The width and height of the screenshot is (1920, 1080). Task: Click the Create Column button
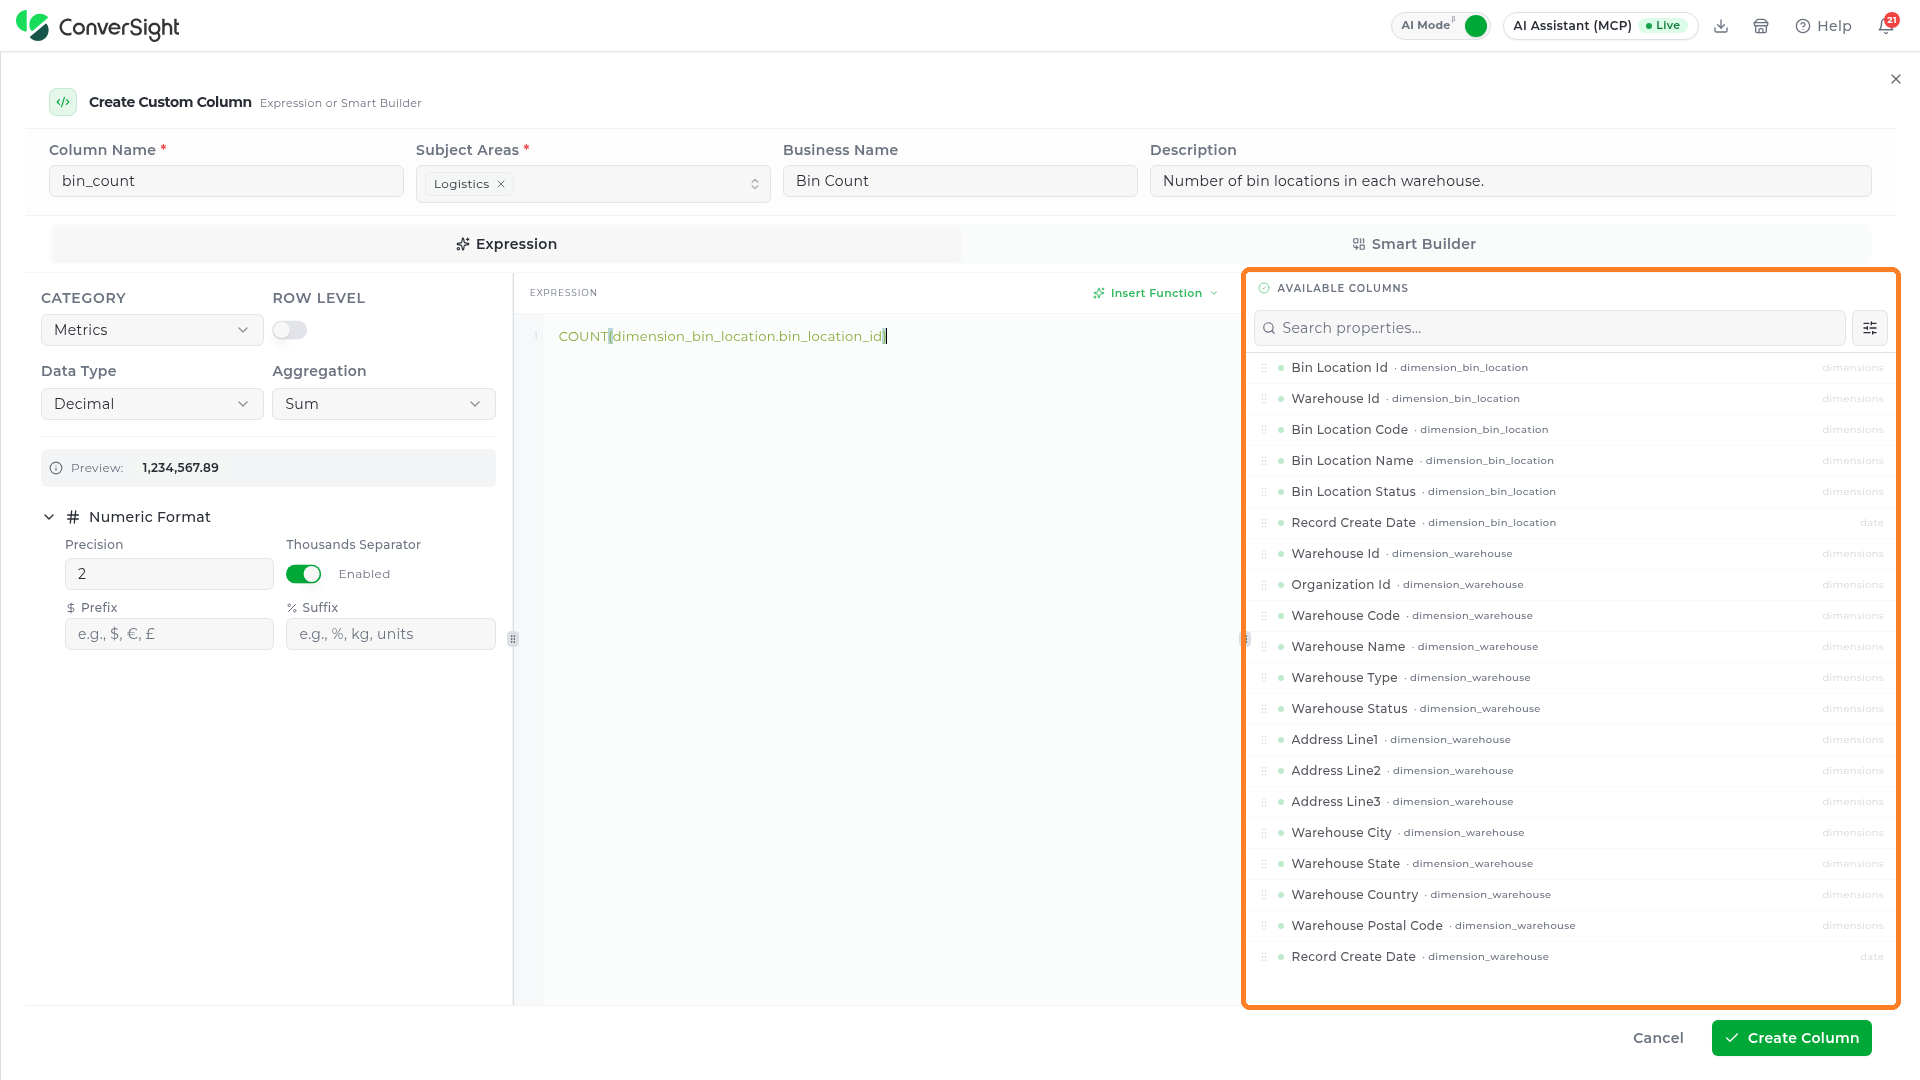(x=1791, y=1038)
